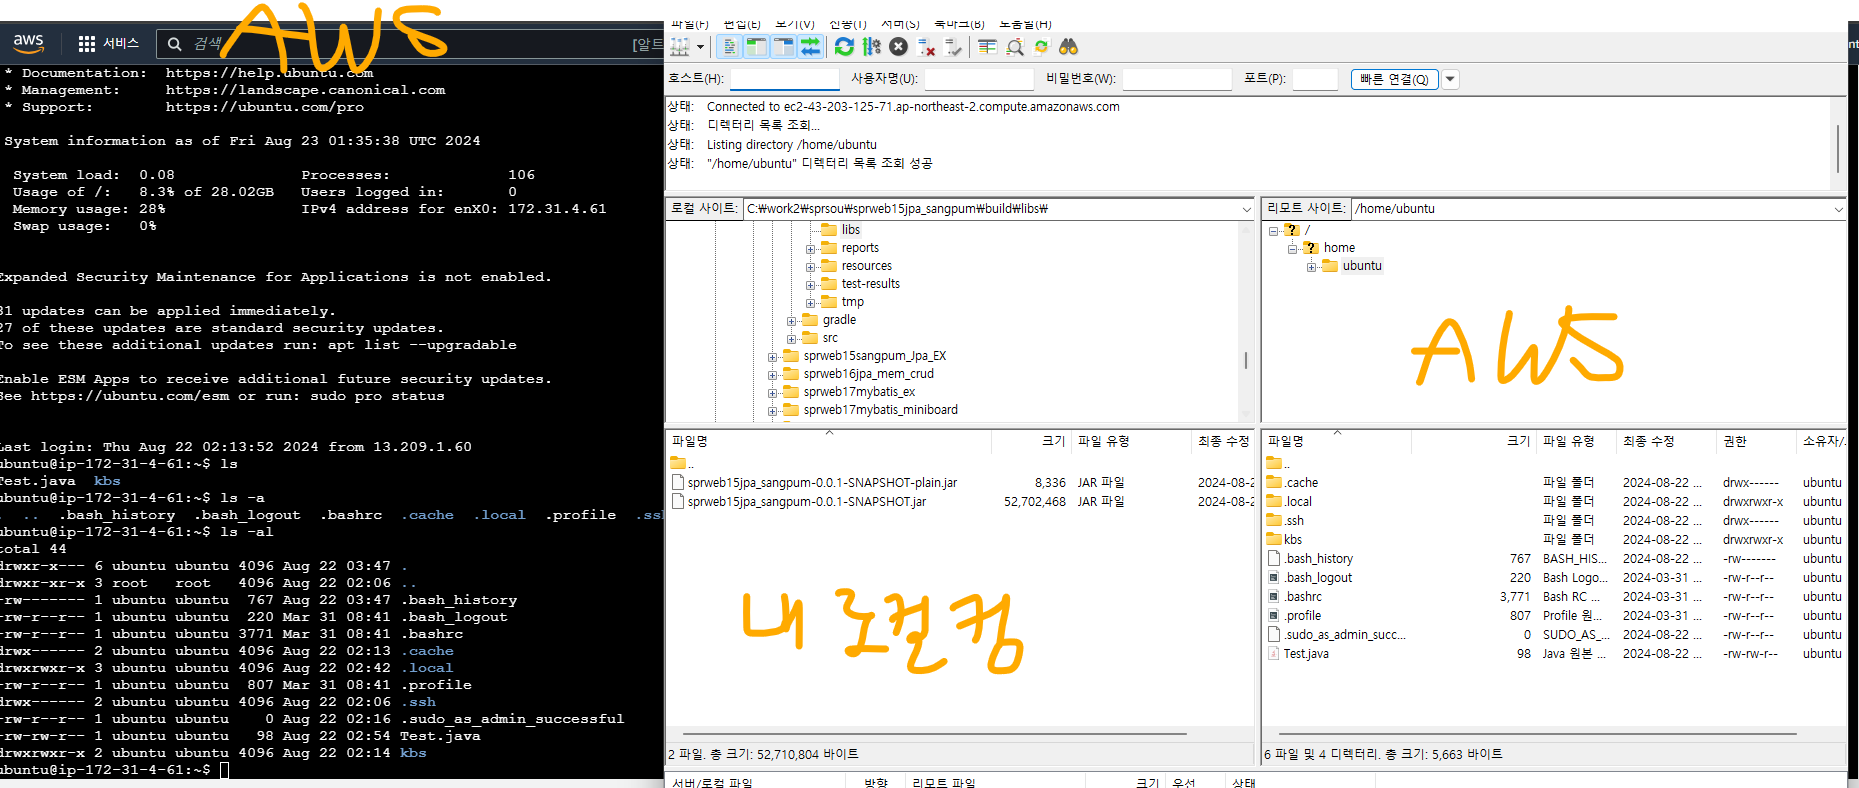
Task: Open the Site Manager dropdown arrow
Action: (700, 47)
